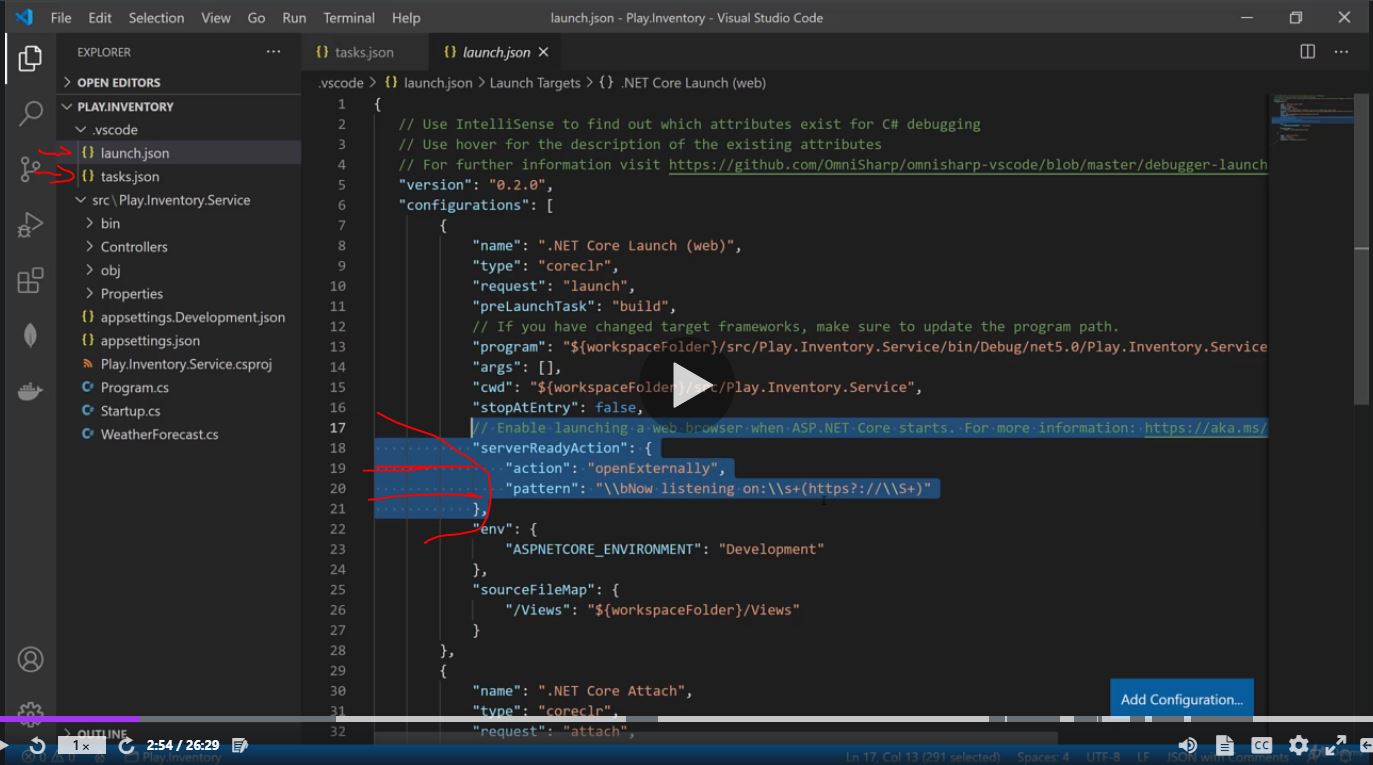Open Startup.cs in the Explorer
Viewport: 1373px width, 765px height.
pos(179,411)
